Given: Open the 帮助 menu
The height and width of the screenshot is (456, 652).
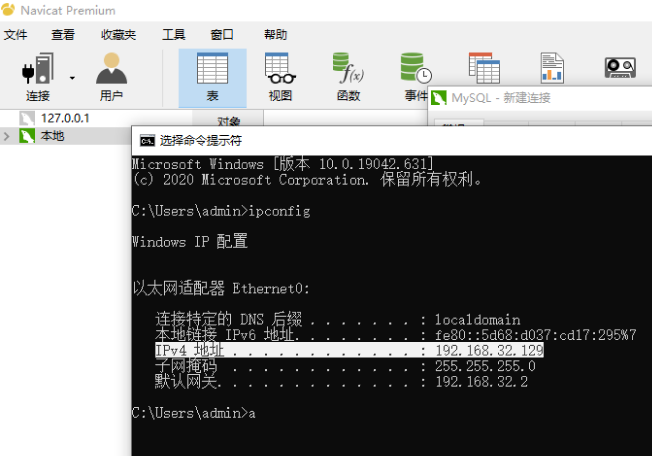Looking at the screenshot, I should point(276,35).
